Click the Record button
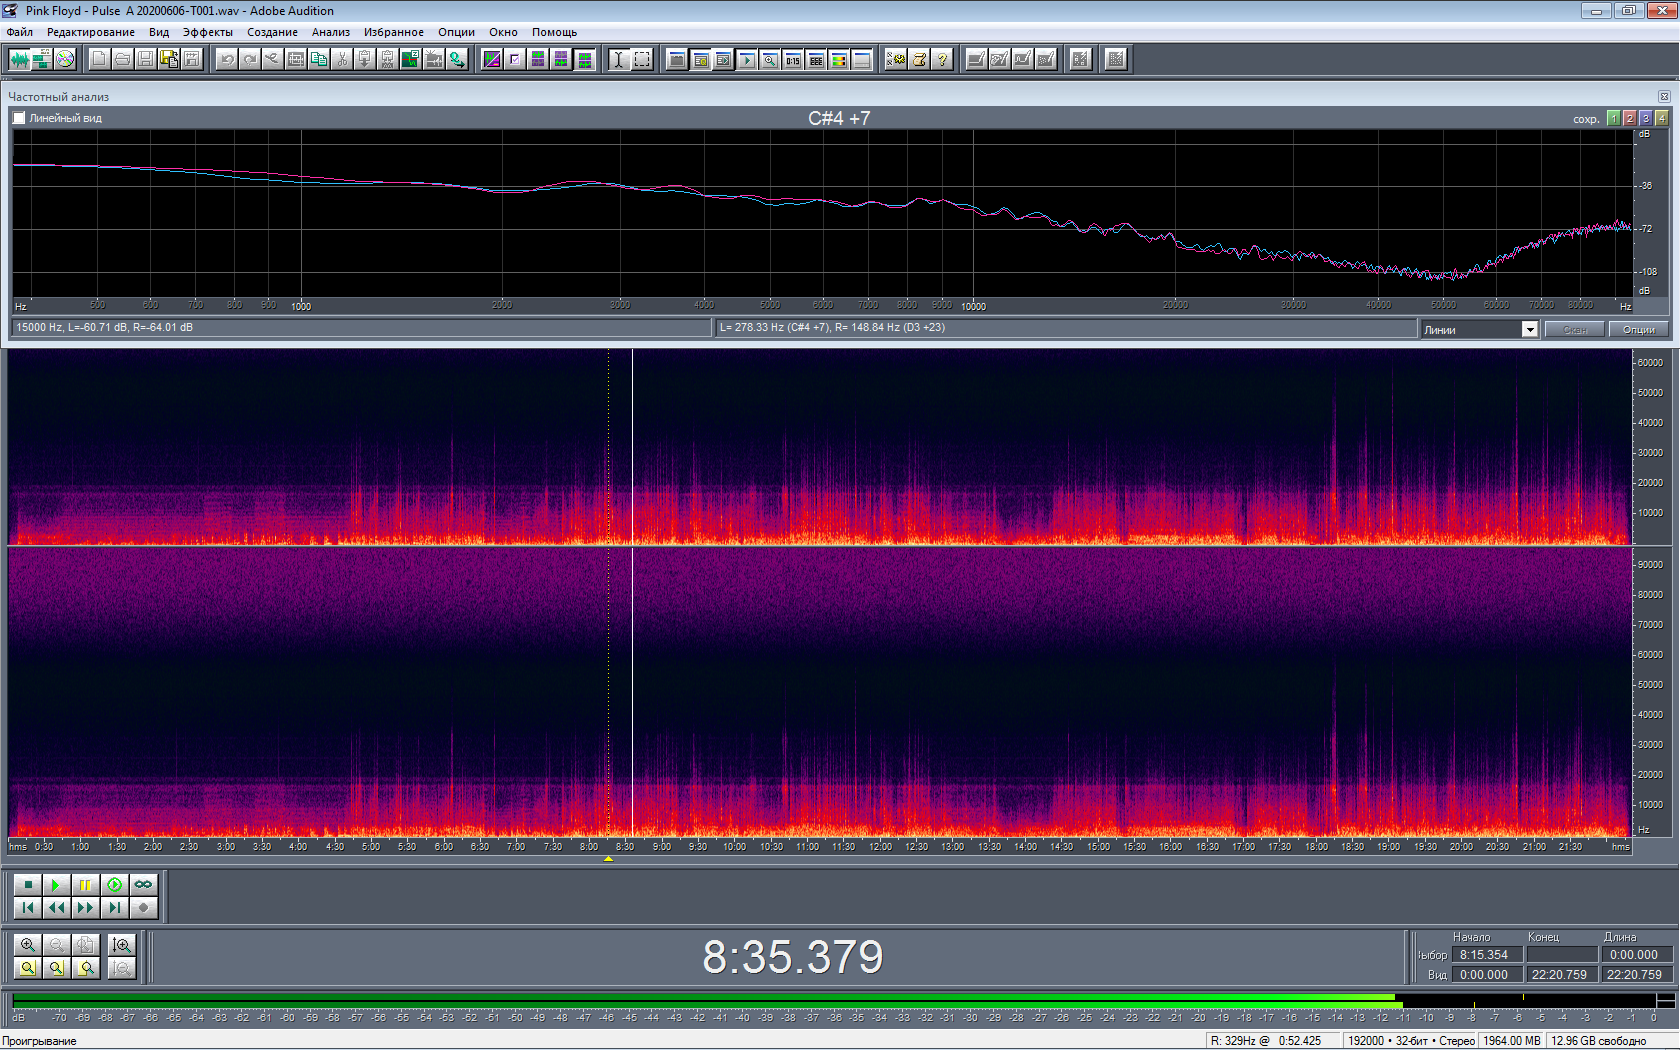The image size is (1680, 1050). coord(144,907)
